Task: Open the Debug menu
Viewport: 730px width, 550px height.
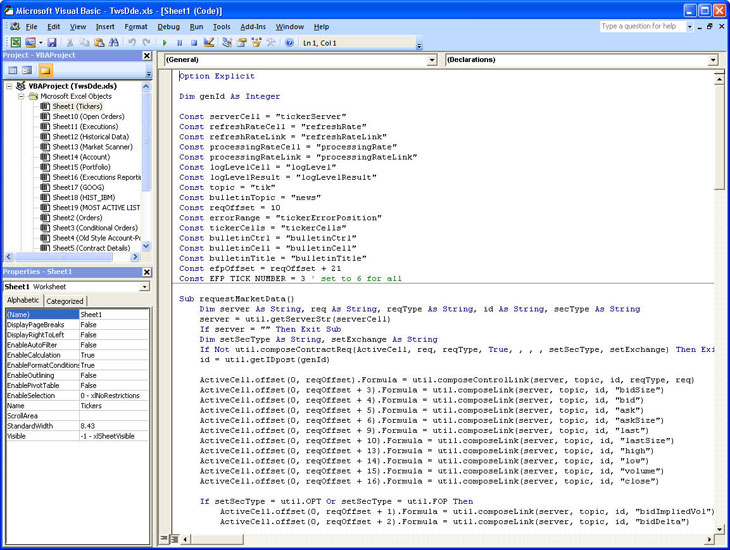Action: [x=169, y=27]
